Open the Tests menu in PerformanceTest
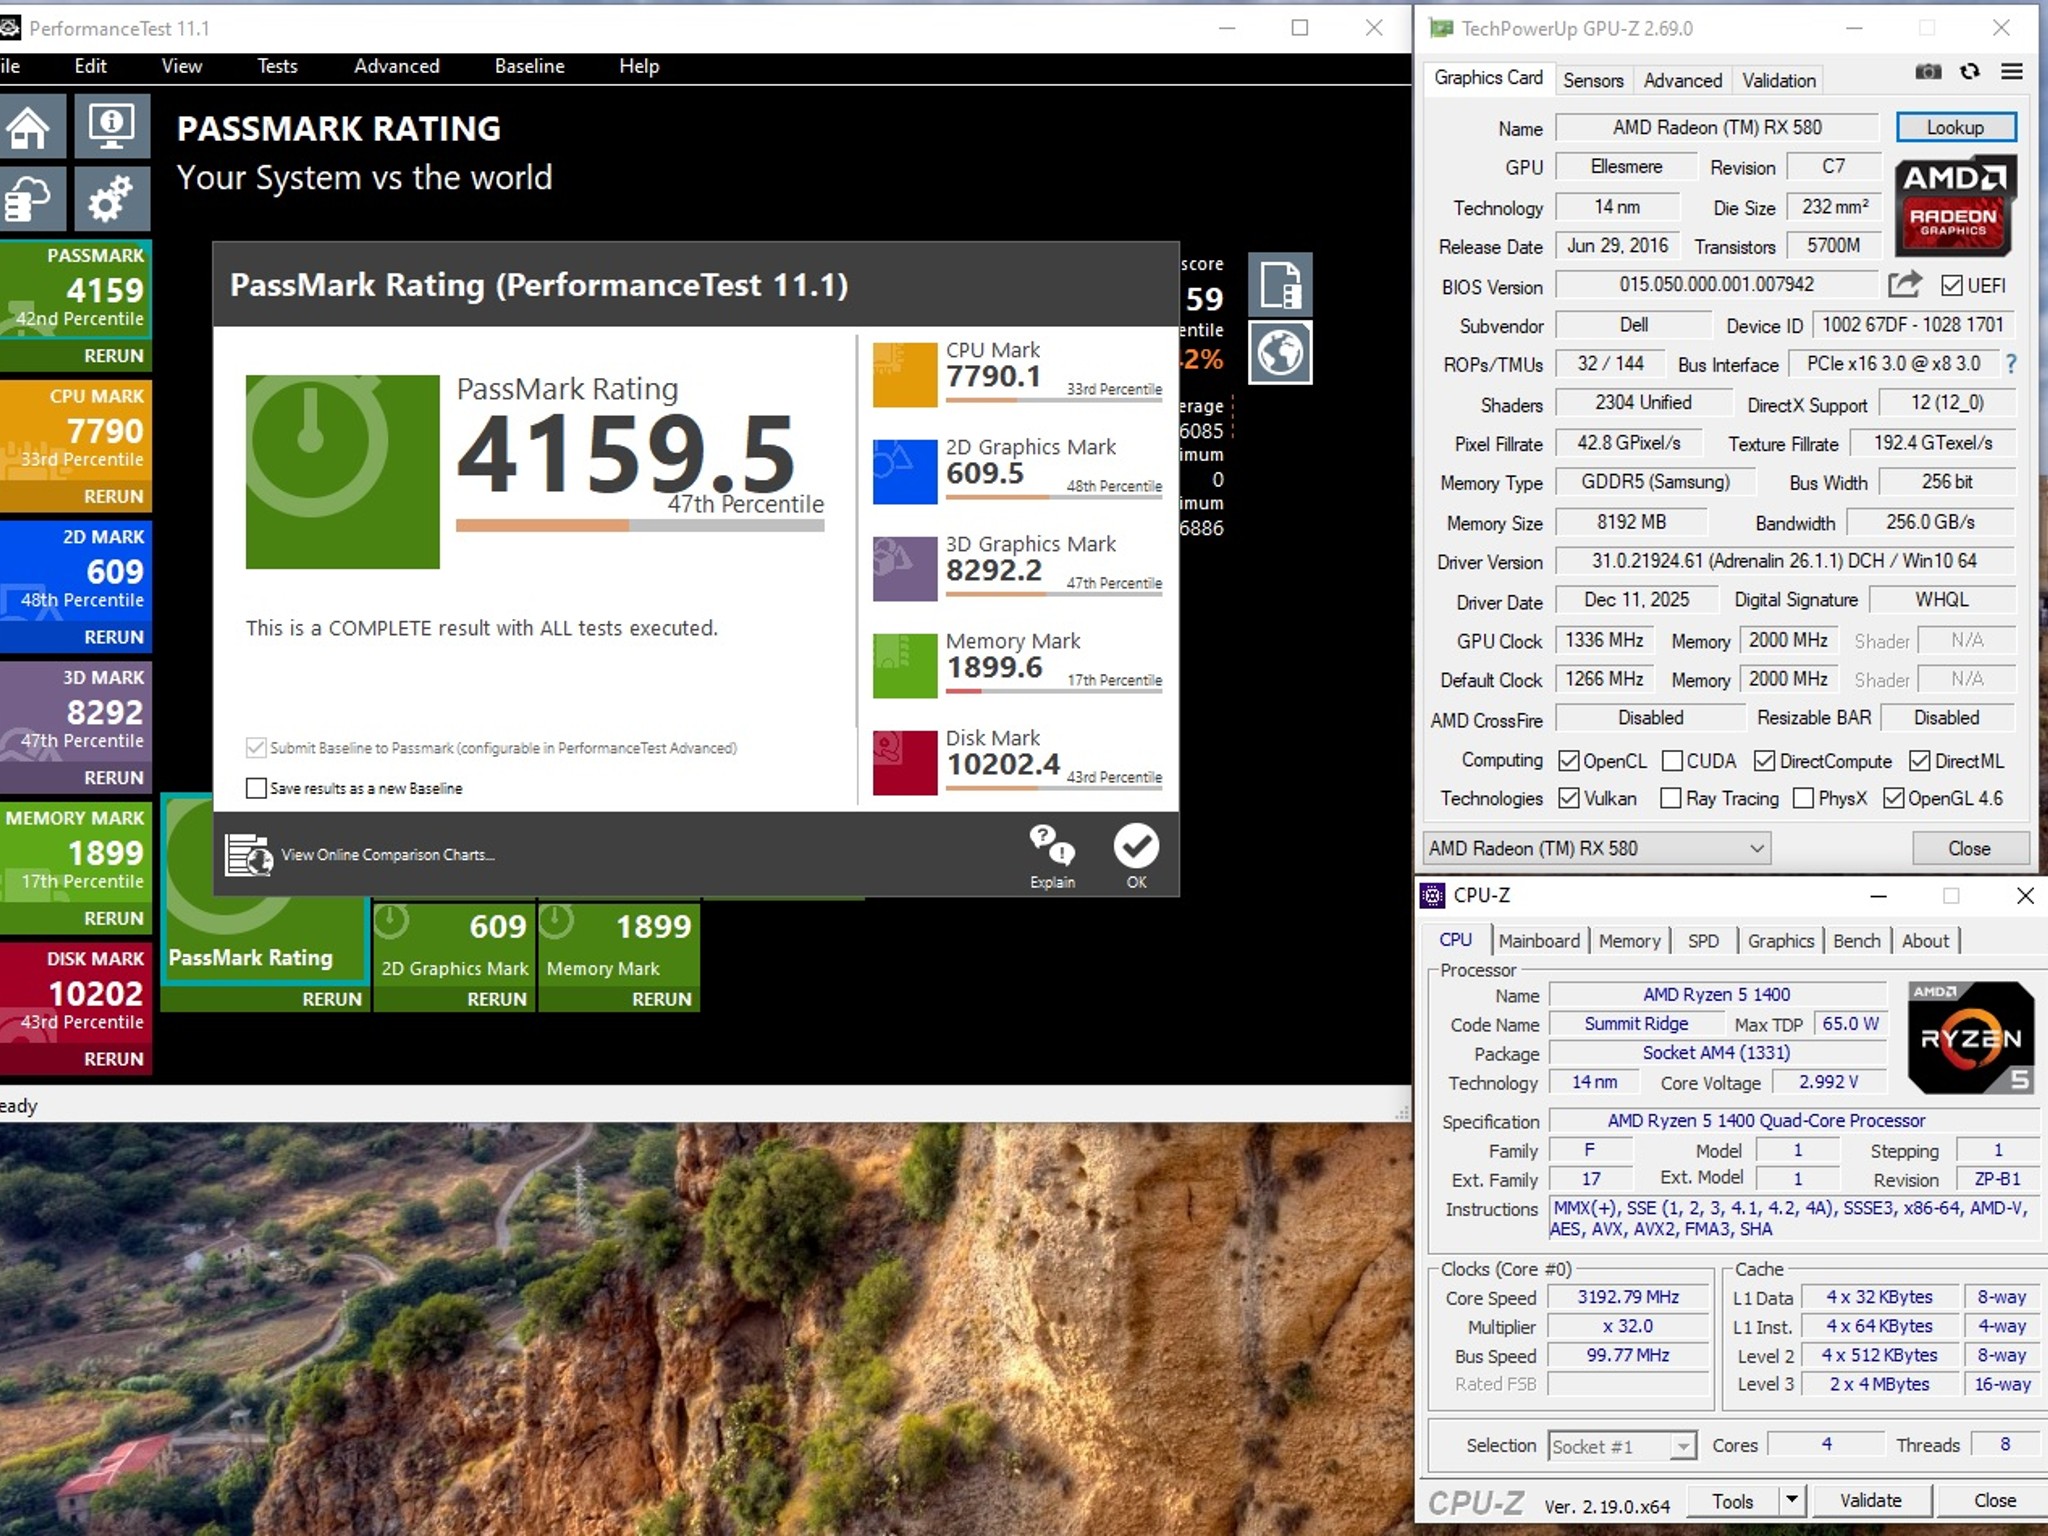This screenshot has width=2048, height=1536. pos(277,66)
